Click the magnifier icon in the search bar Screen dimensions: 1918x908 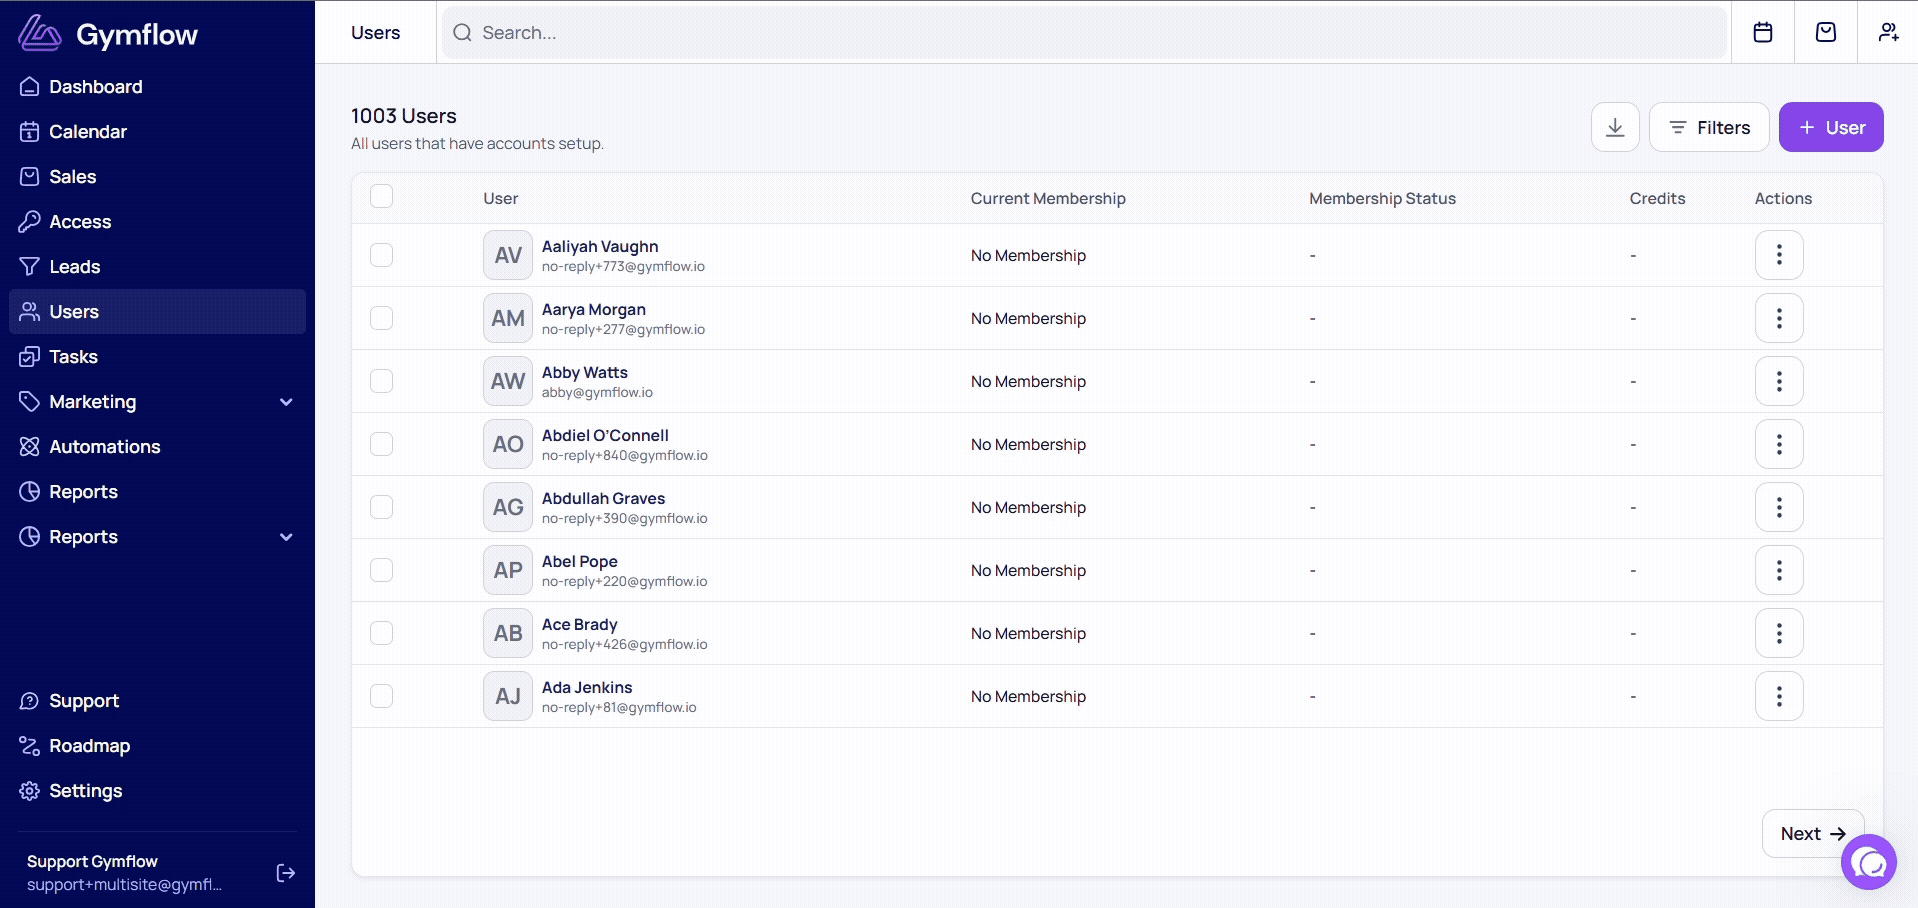pyautogui.click(x=462, y=33)
